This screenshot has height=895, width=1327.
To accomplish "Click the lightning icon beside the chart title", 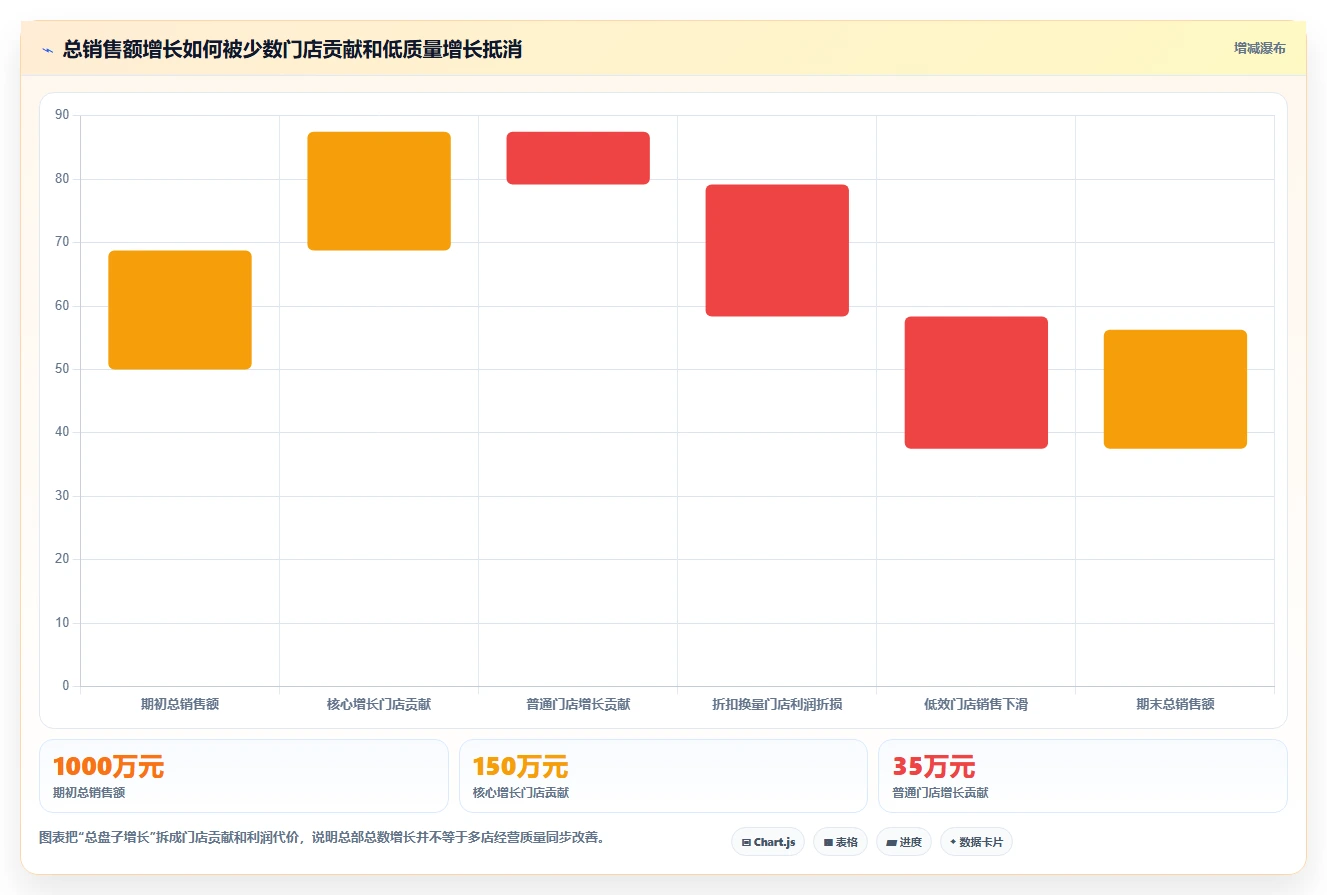I will point(48,50).
